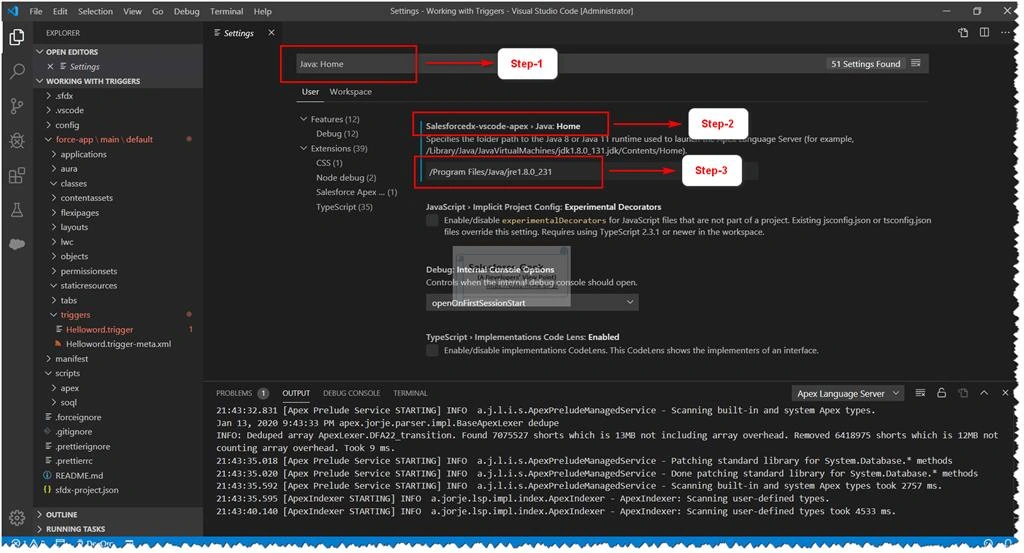Select the Output panel tab

(x=296, y=393)
